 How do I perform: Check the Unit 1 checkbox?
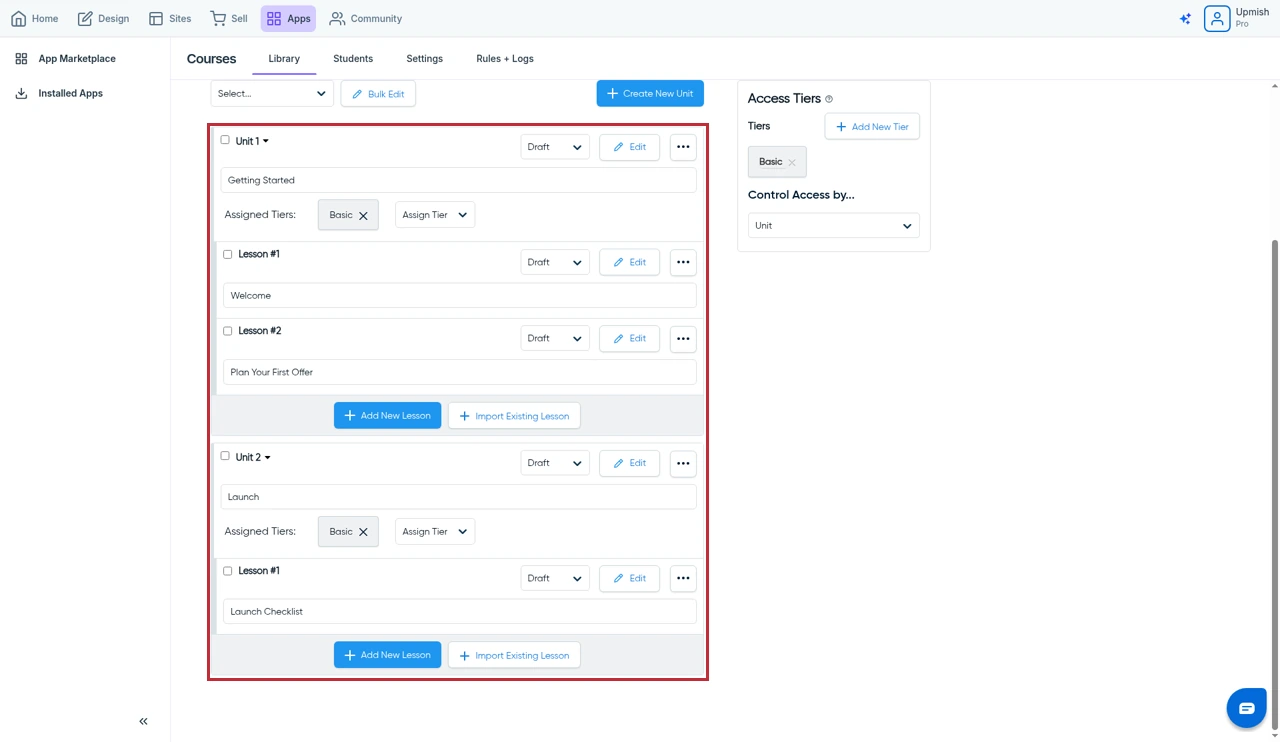point(225,140)
